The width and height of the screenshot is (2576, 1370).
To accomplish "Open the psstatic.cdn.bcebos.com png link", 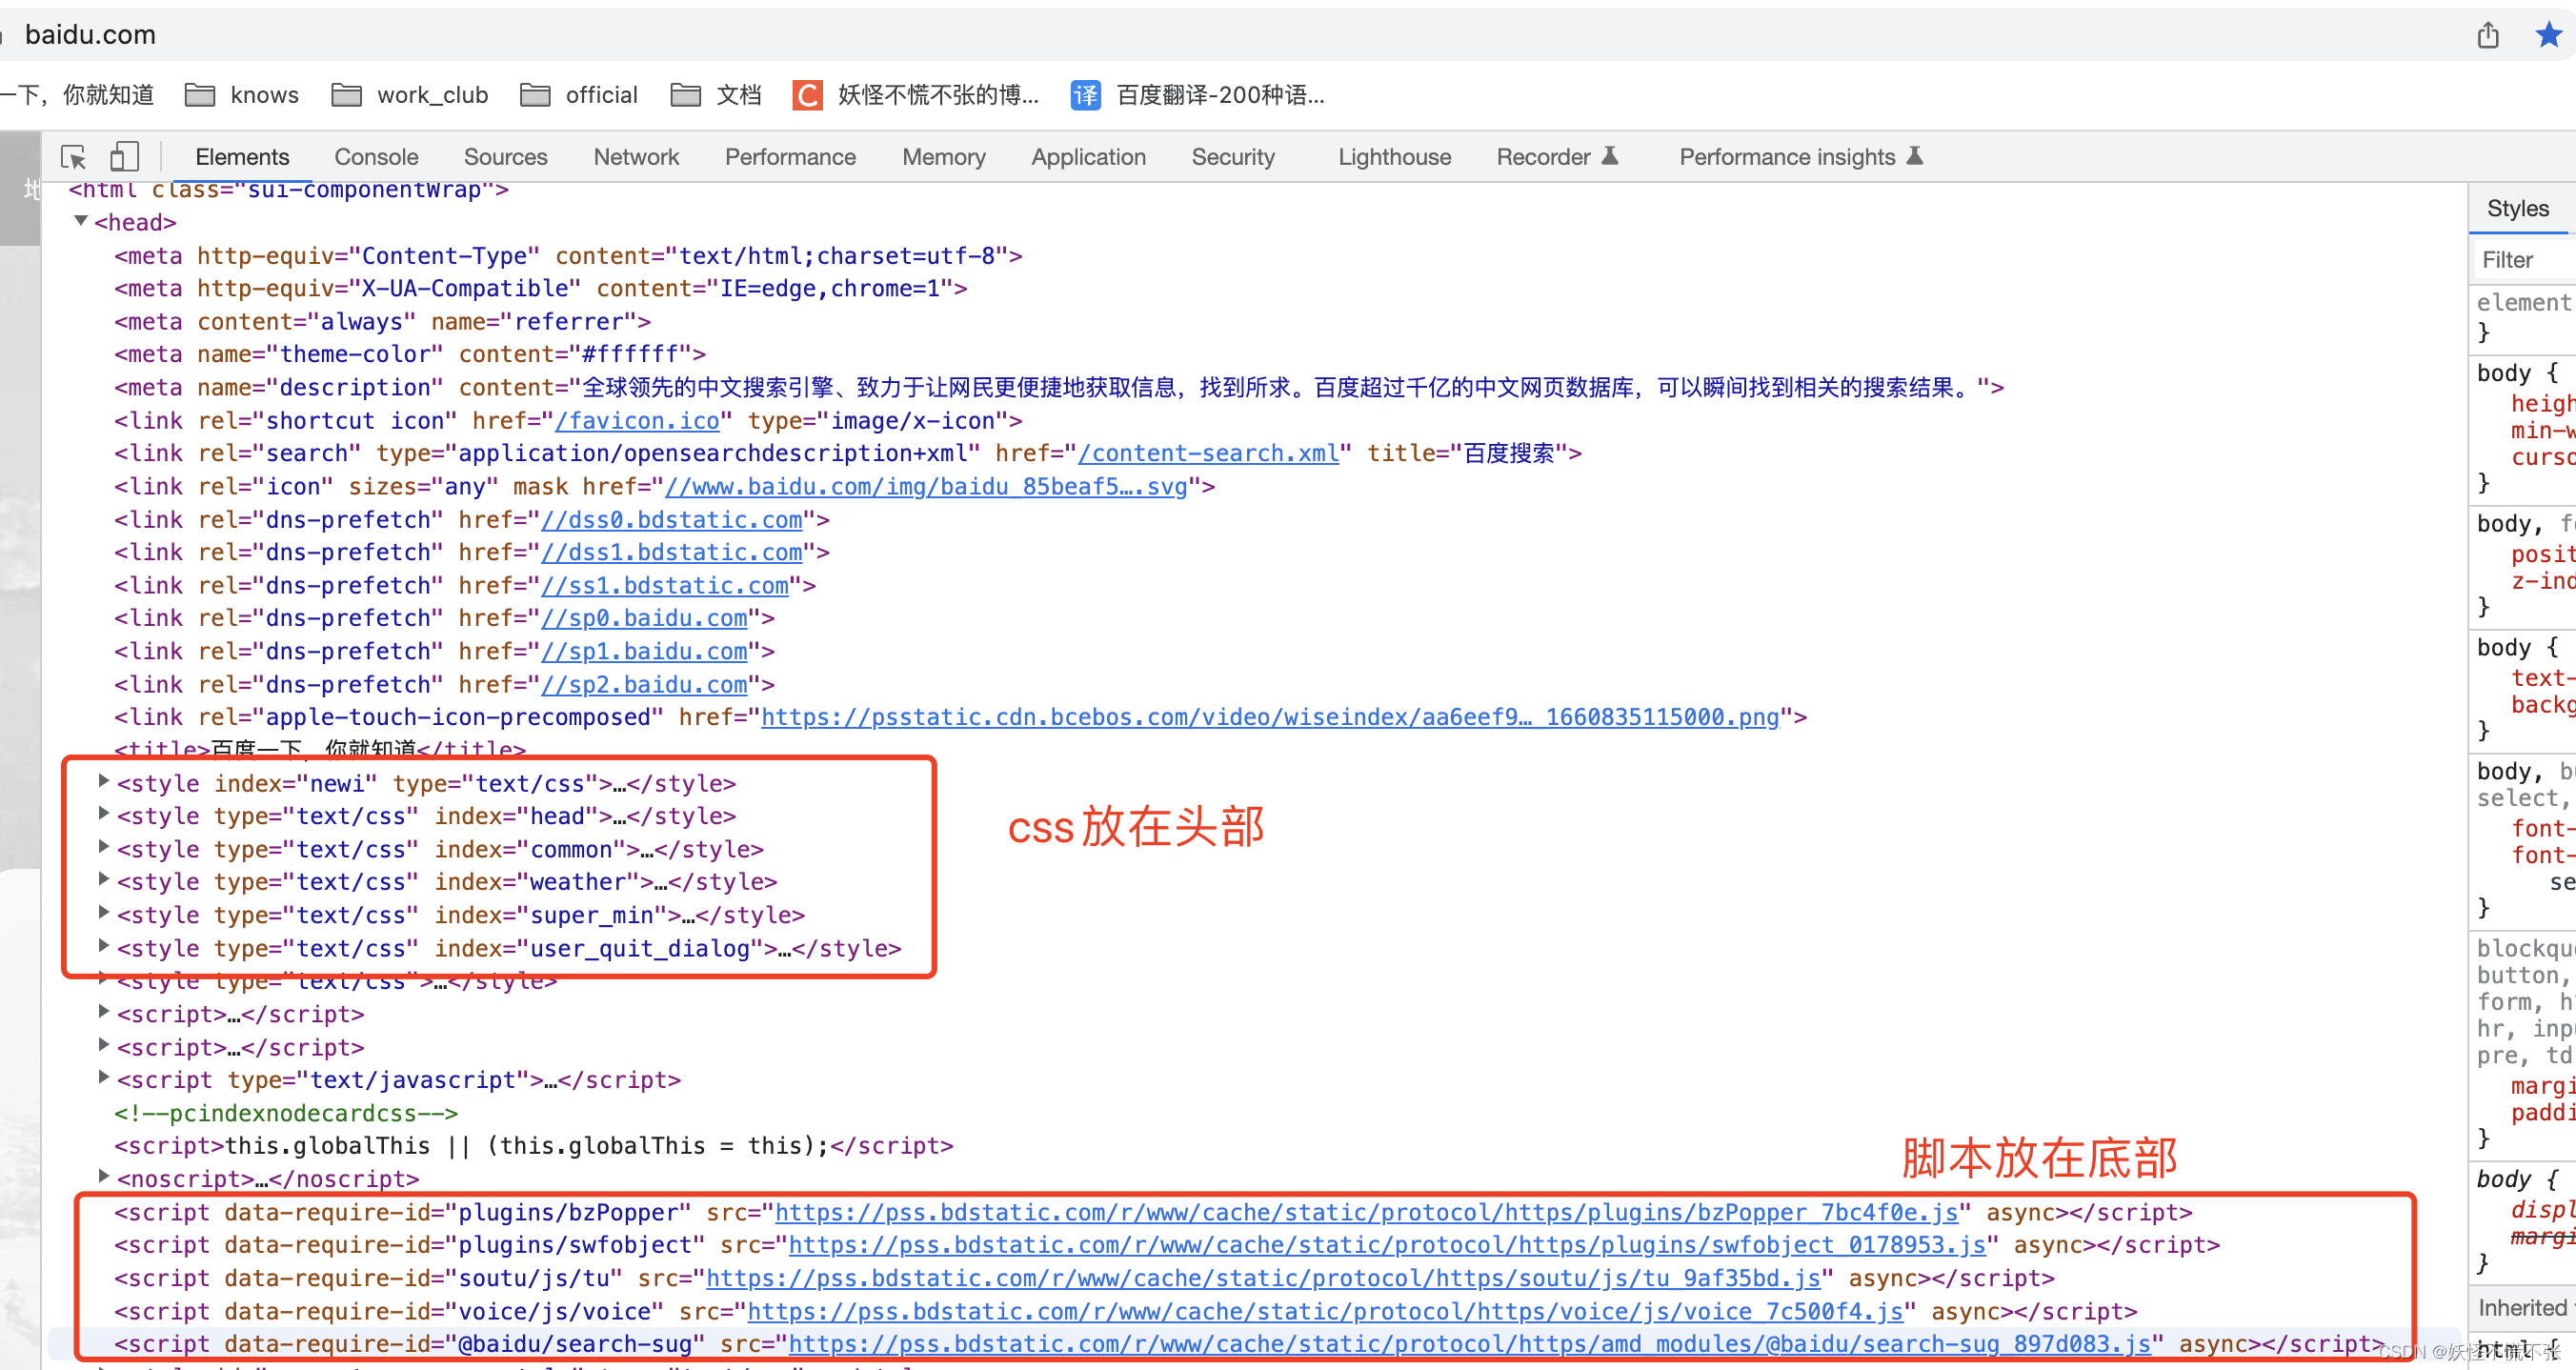I will pos(1270,717).
